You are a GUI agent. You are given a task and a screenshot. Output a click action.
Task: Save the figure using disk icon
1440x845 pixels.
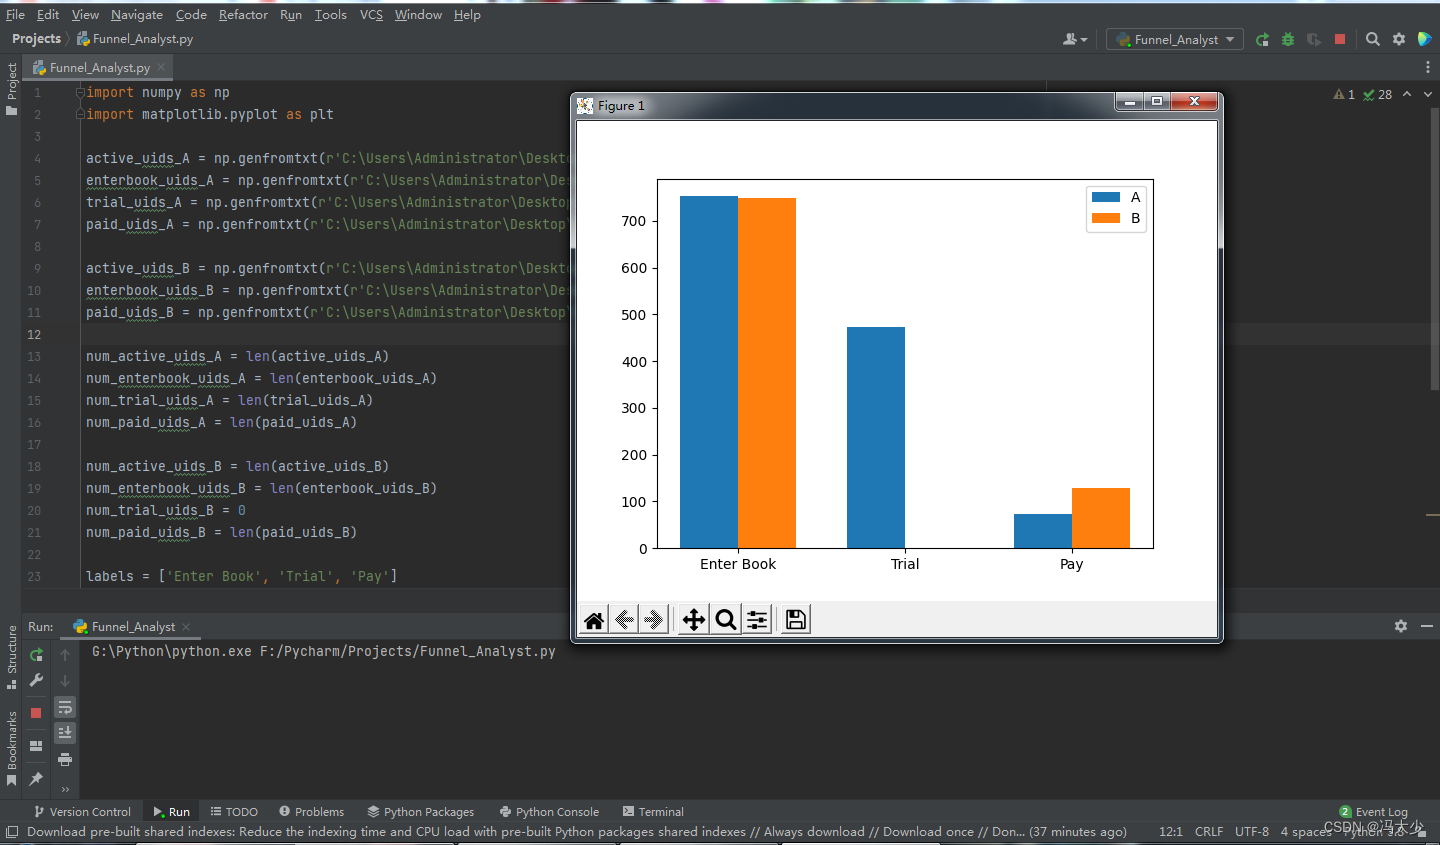click(x=796, y=620)
